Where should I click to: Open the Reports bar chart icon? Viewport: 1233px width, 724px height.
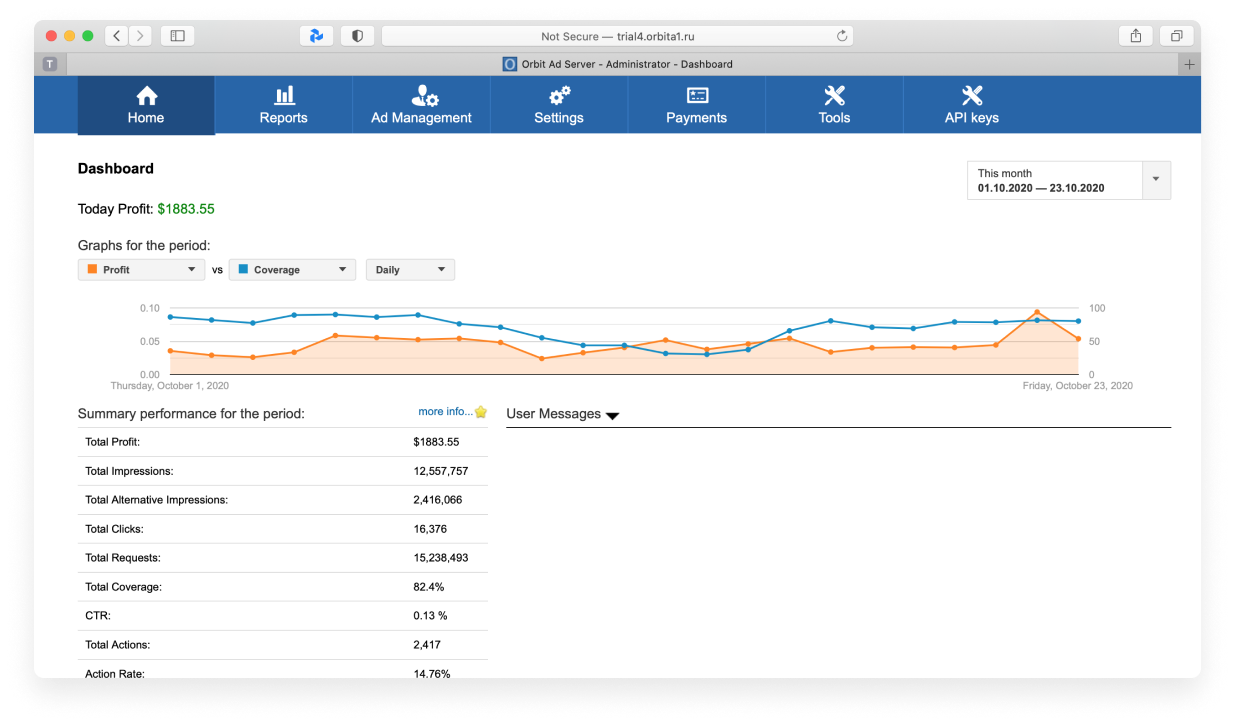click(284, 95)
